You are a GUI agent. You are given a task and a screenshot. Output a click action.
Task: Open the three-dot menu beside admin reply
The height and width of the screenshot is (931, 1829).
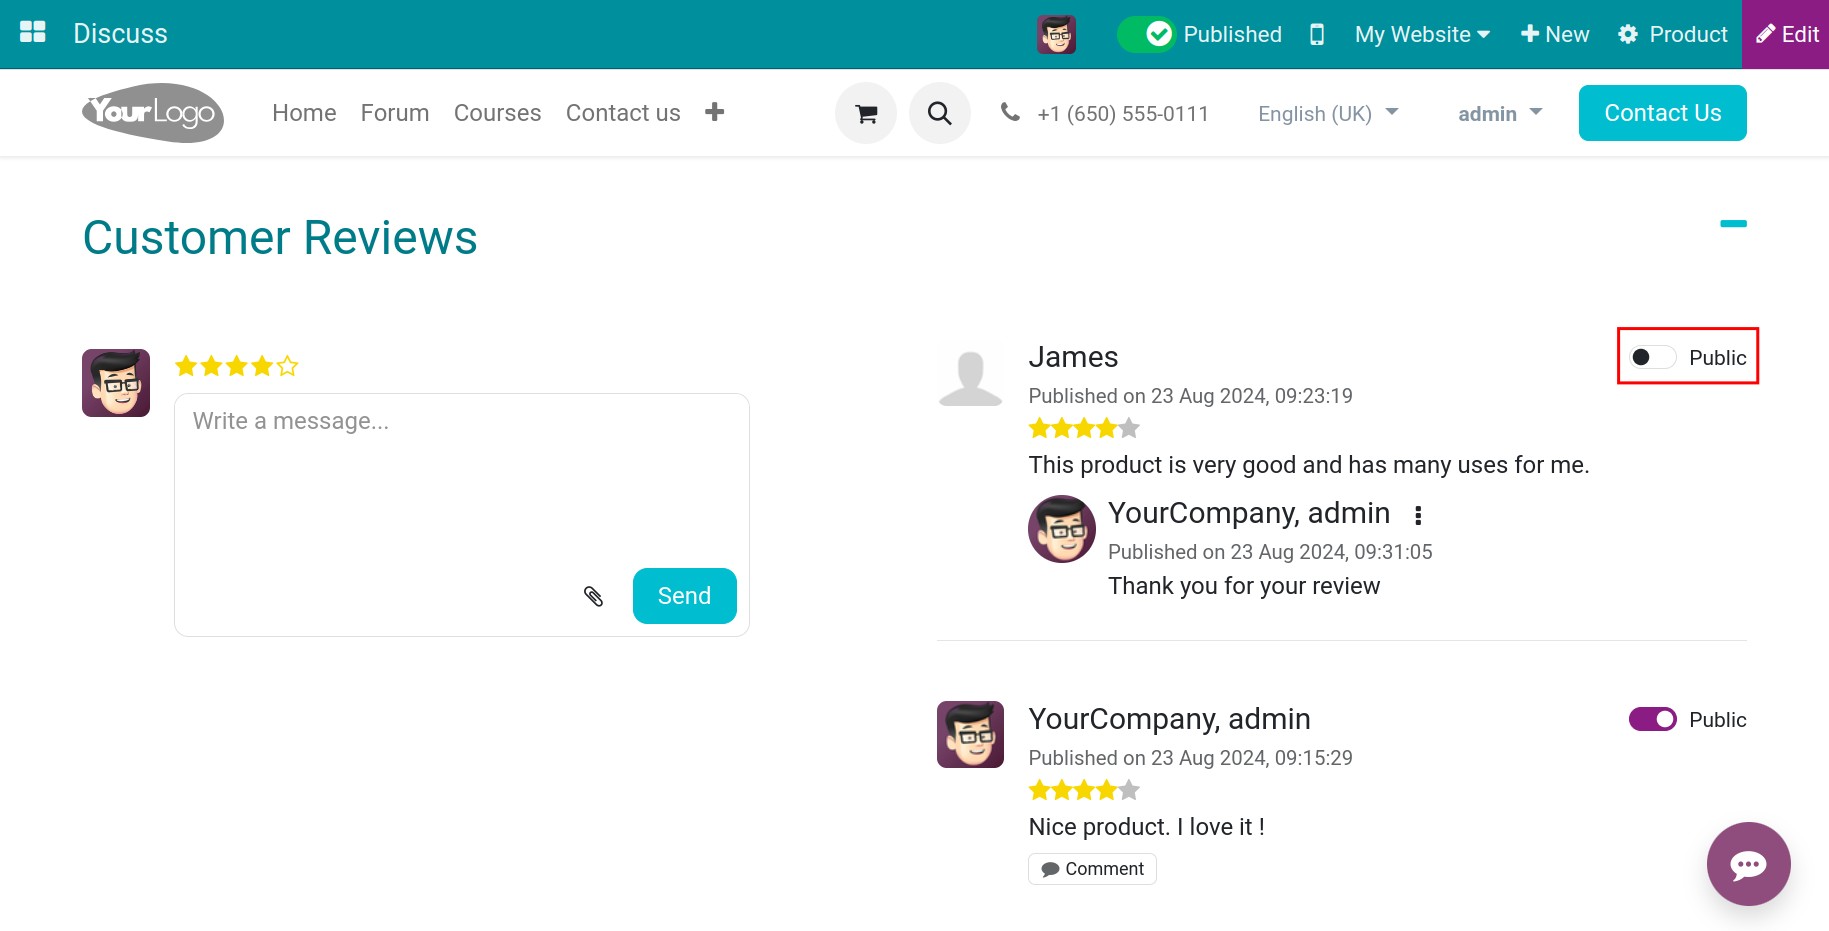coord(1418,515)
